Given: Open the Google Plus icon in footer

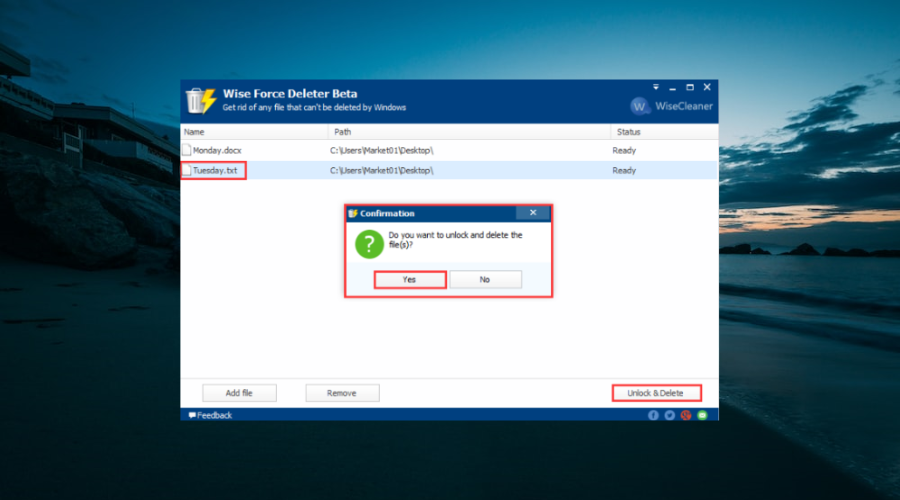Looking at the screenshot, I should [685, 415].
